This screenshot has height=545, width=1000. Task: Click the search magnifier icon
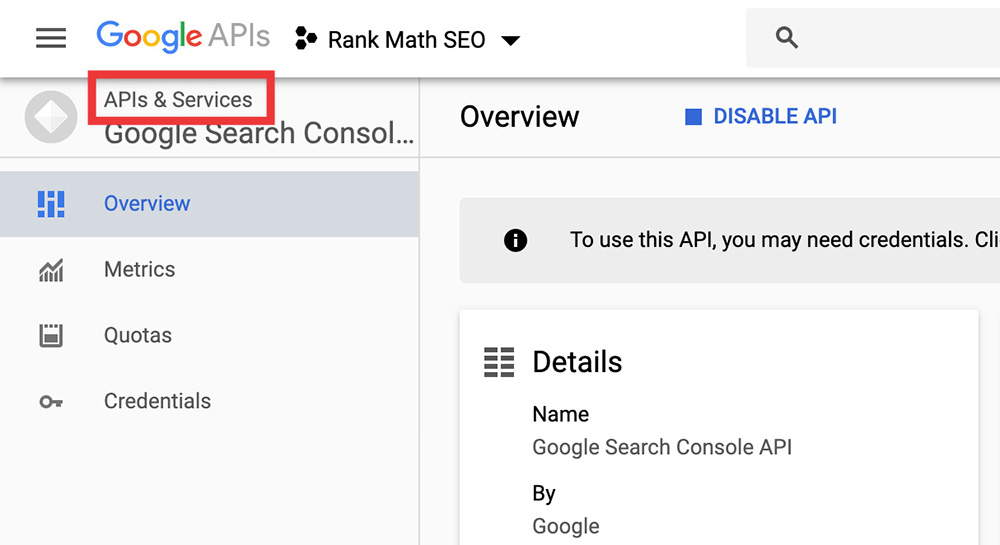pos(787,39)
